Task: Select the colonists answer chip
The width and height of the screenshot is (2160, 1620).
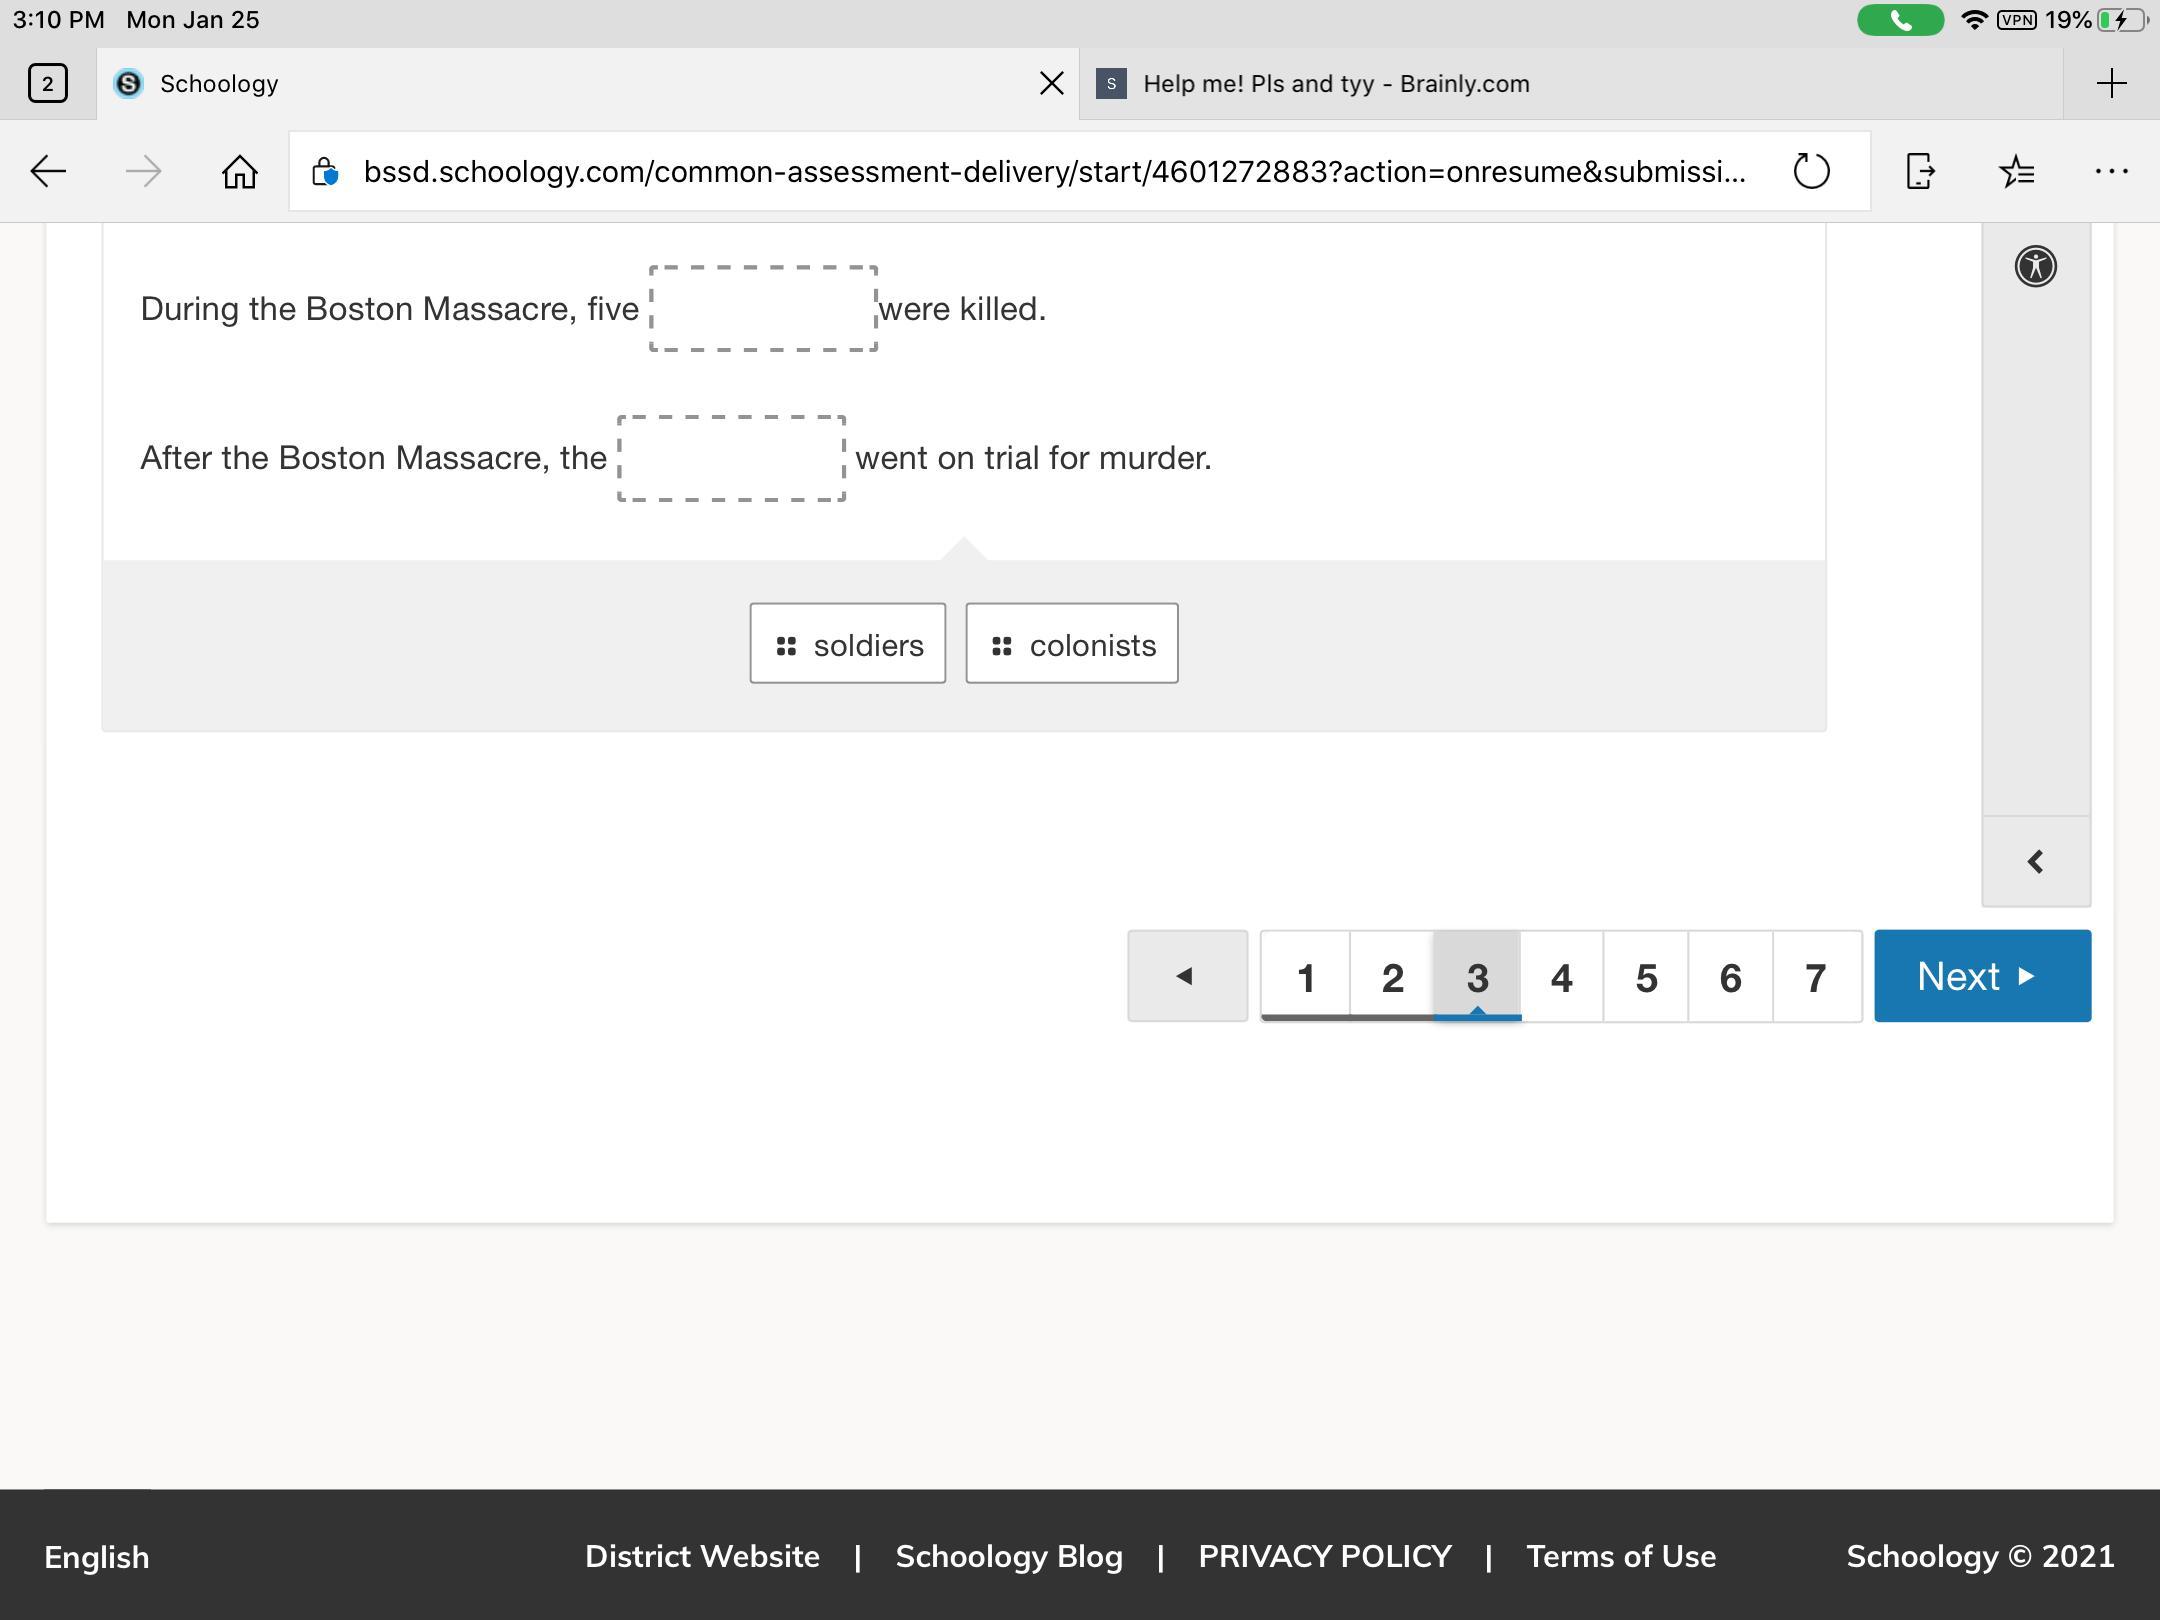Action: click(1071, 644)
